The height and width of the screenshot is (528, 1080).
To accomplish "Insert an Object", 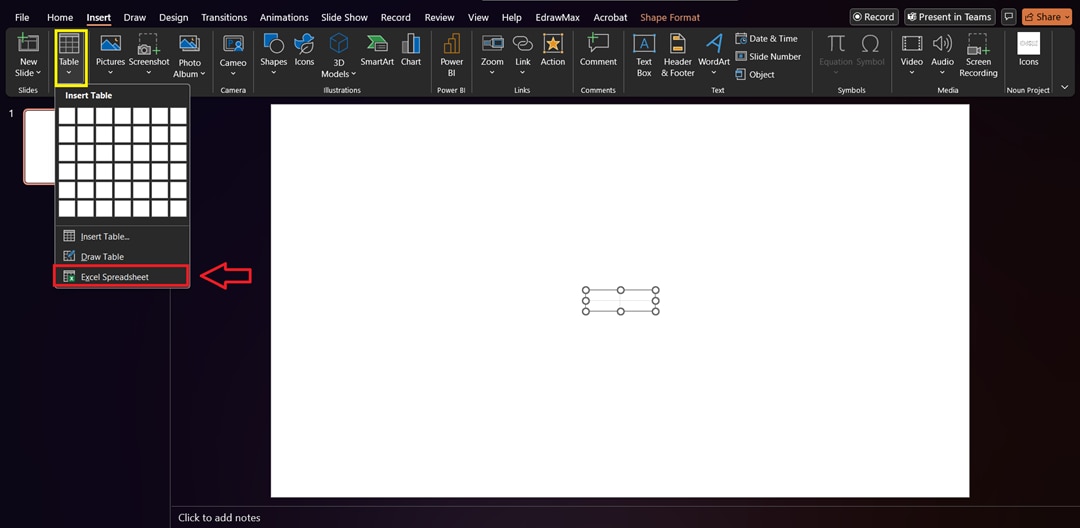I will point(755,74).
